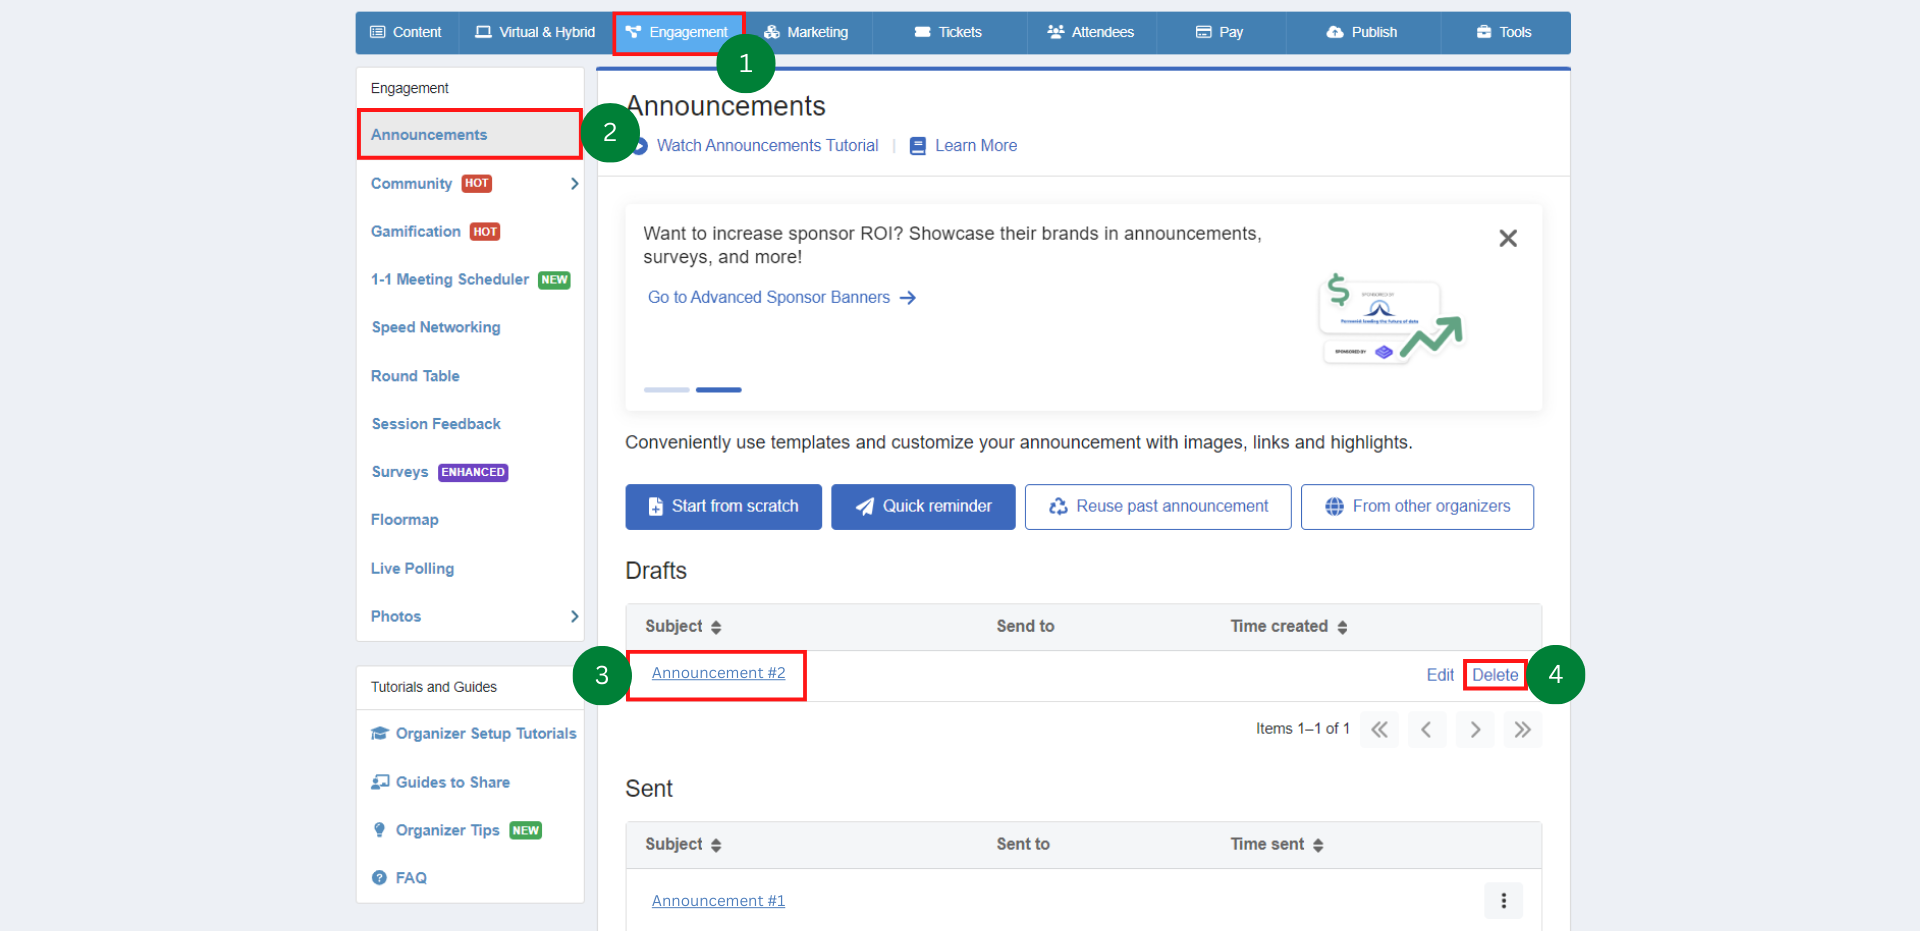Open Surveys section
This screenshot has height=931, width=1920.
(400, 472)
